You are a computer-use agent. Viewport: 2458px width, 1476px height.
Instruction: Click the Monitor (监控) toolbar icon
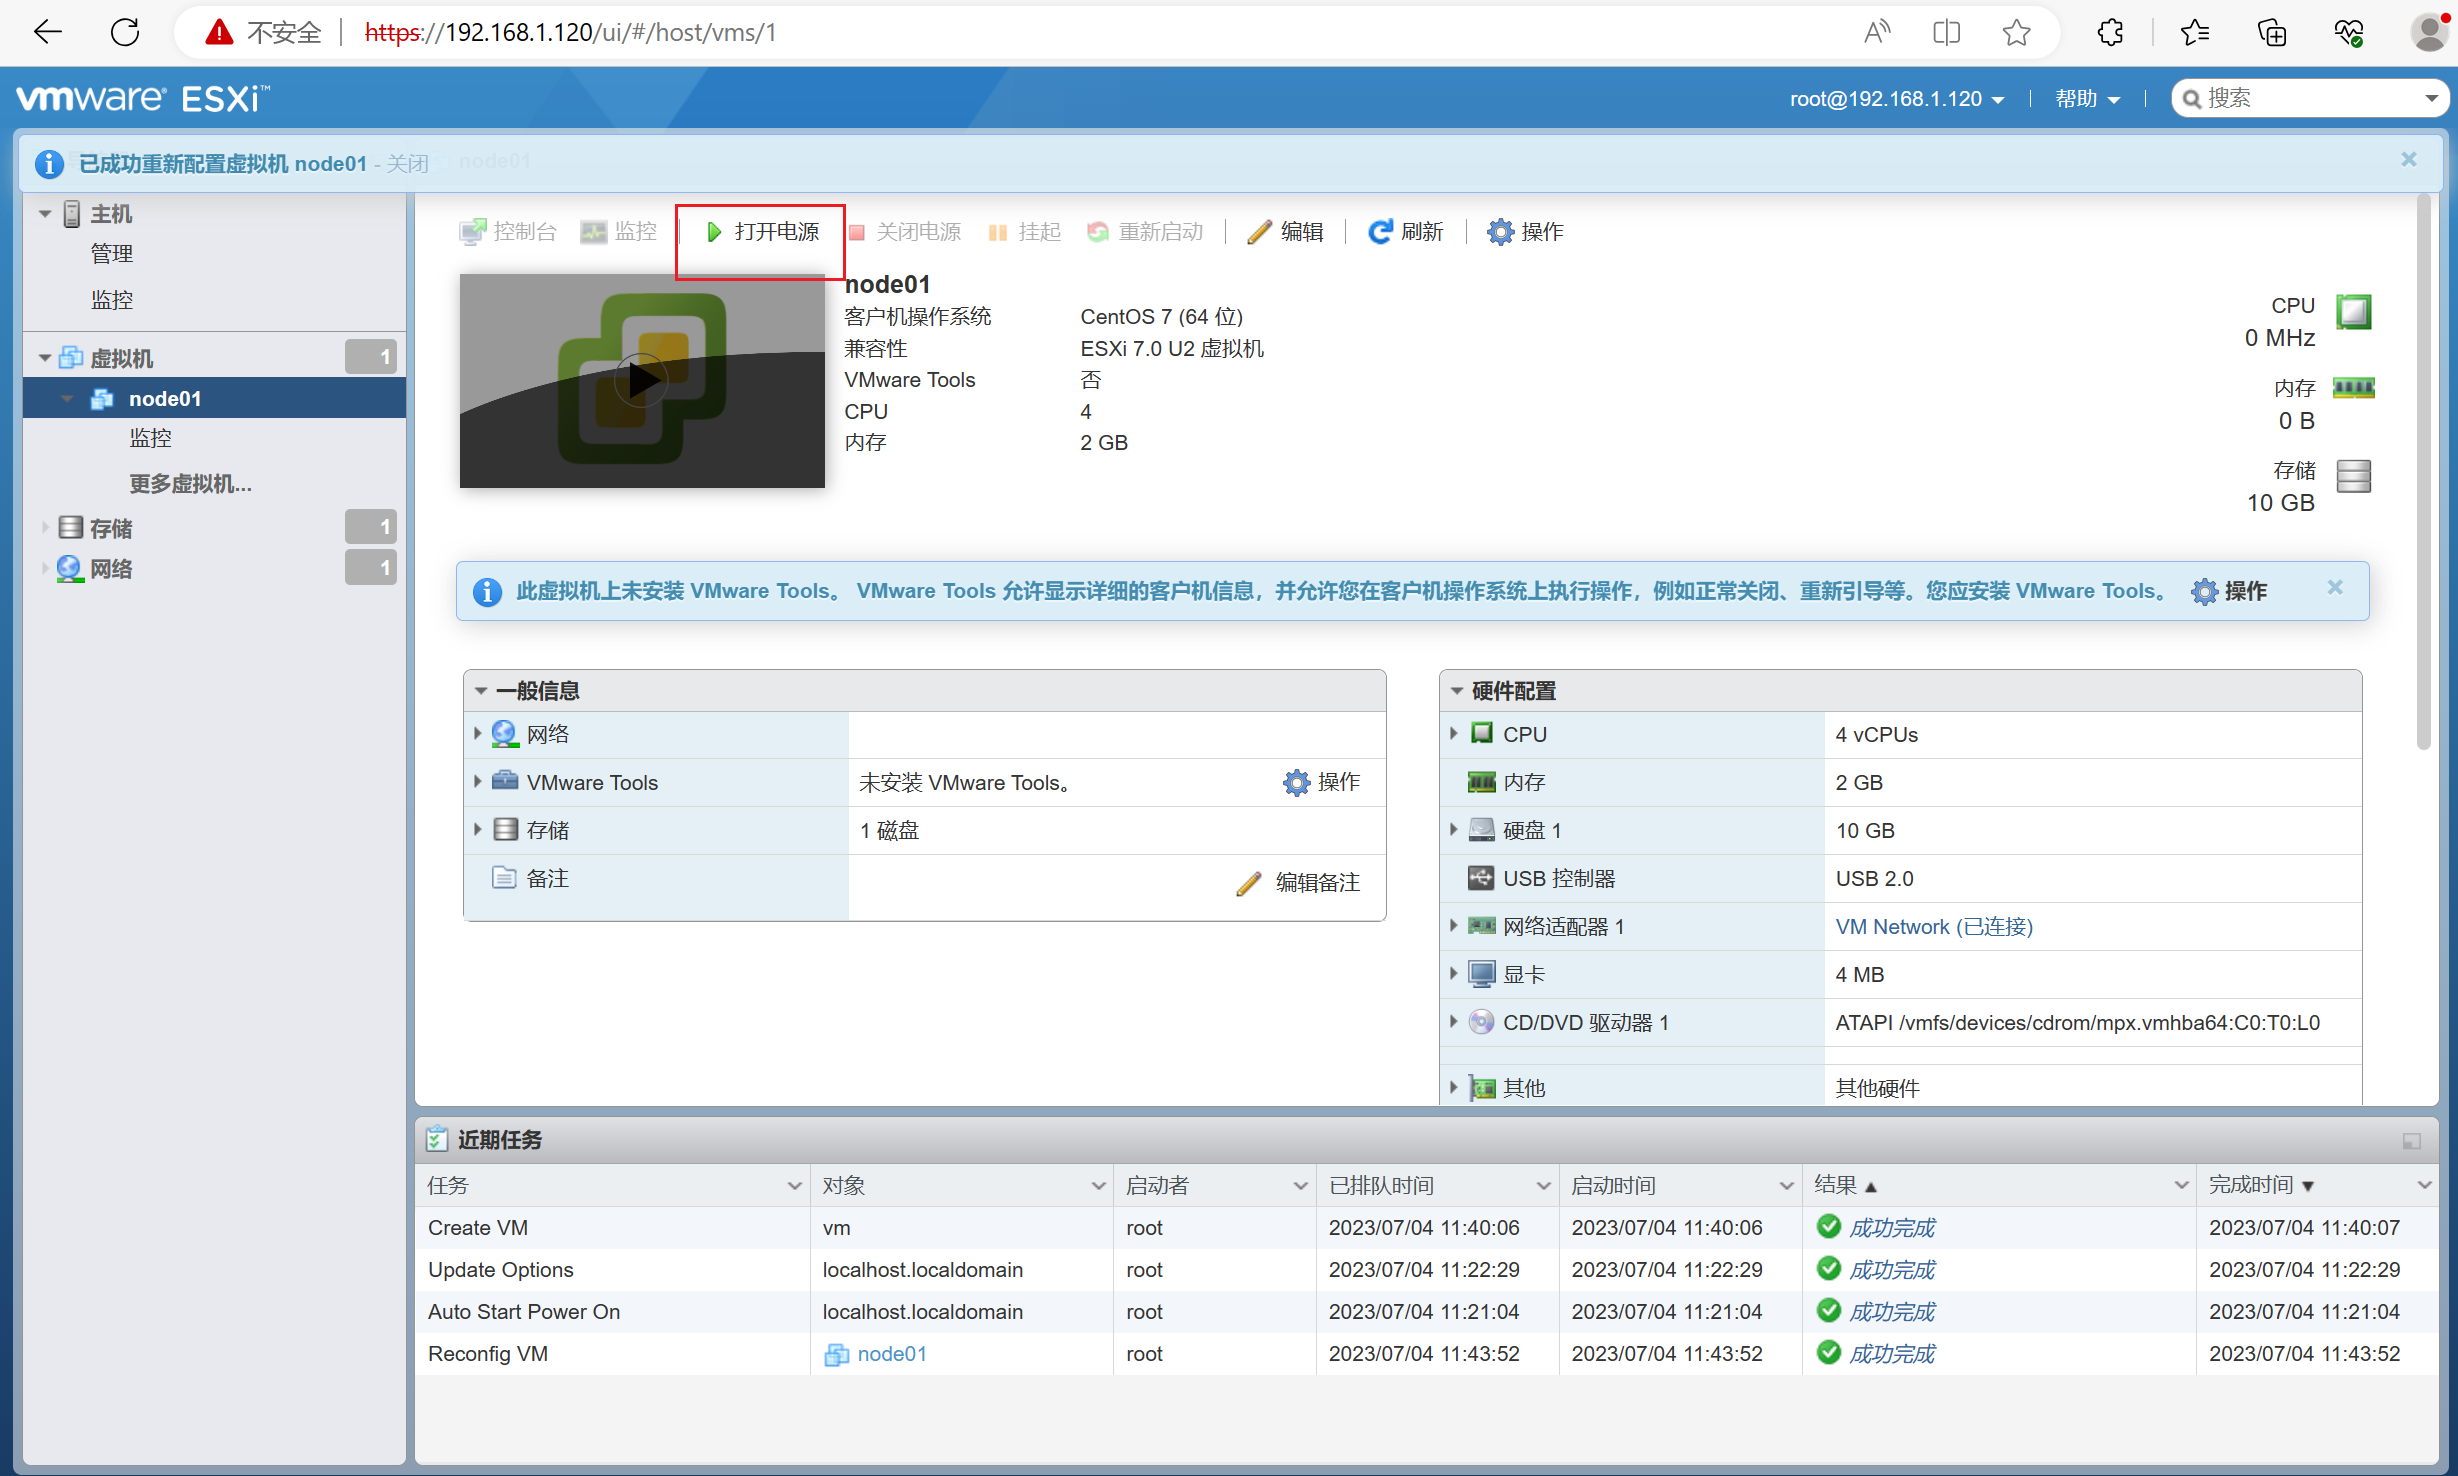point(594,232)
